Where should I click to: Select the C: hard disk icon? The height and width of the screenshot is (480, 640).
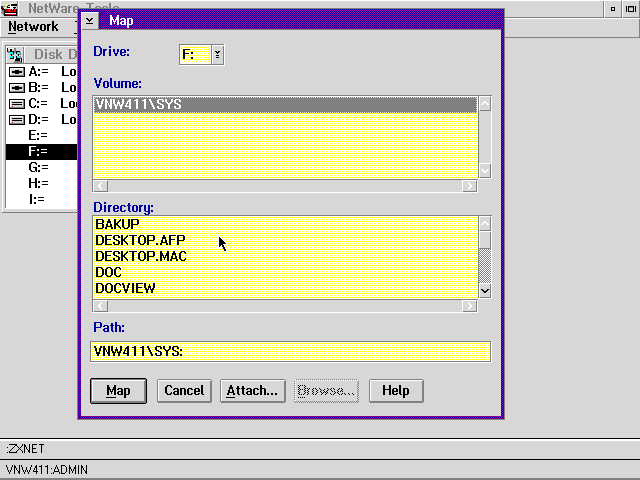[x=17, y=104]
